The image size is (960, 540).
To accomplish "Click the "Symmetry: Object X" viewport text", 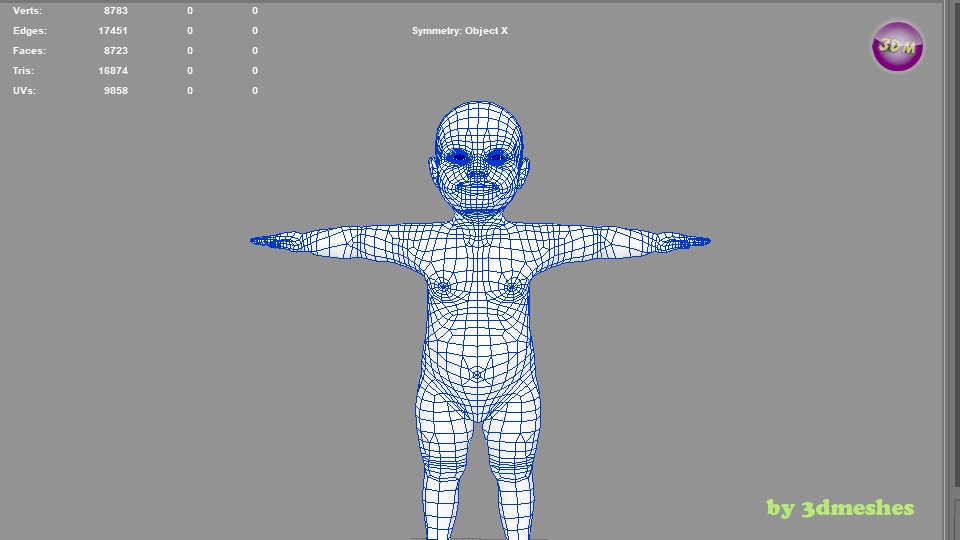I will 460,31.
